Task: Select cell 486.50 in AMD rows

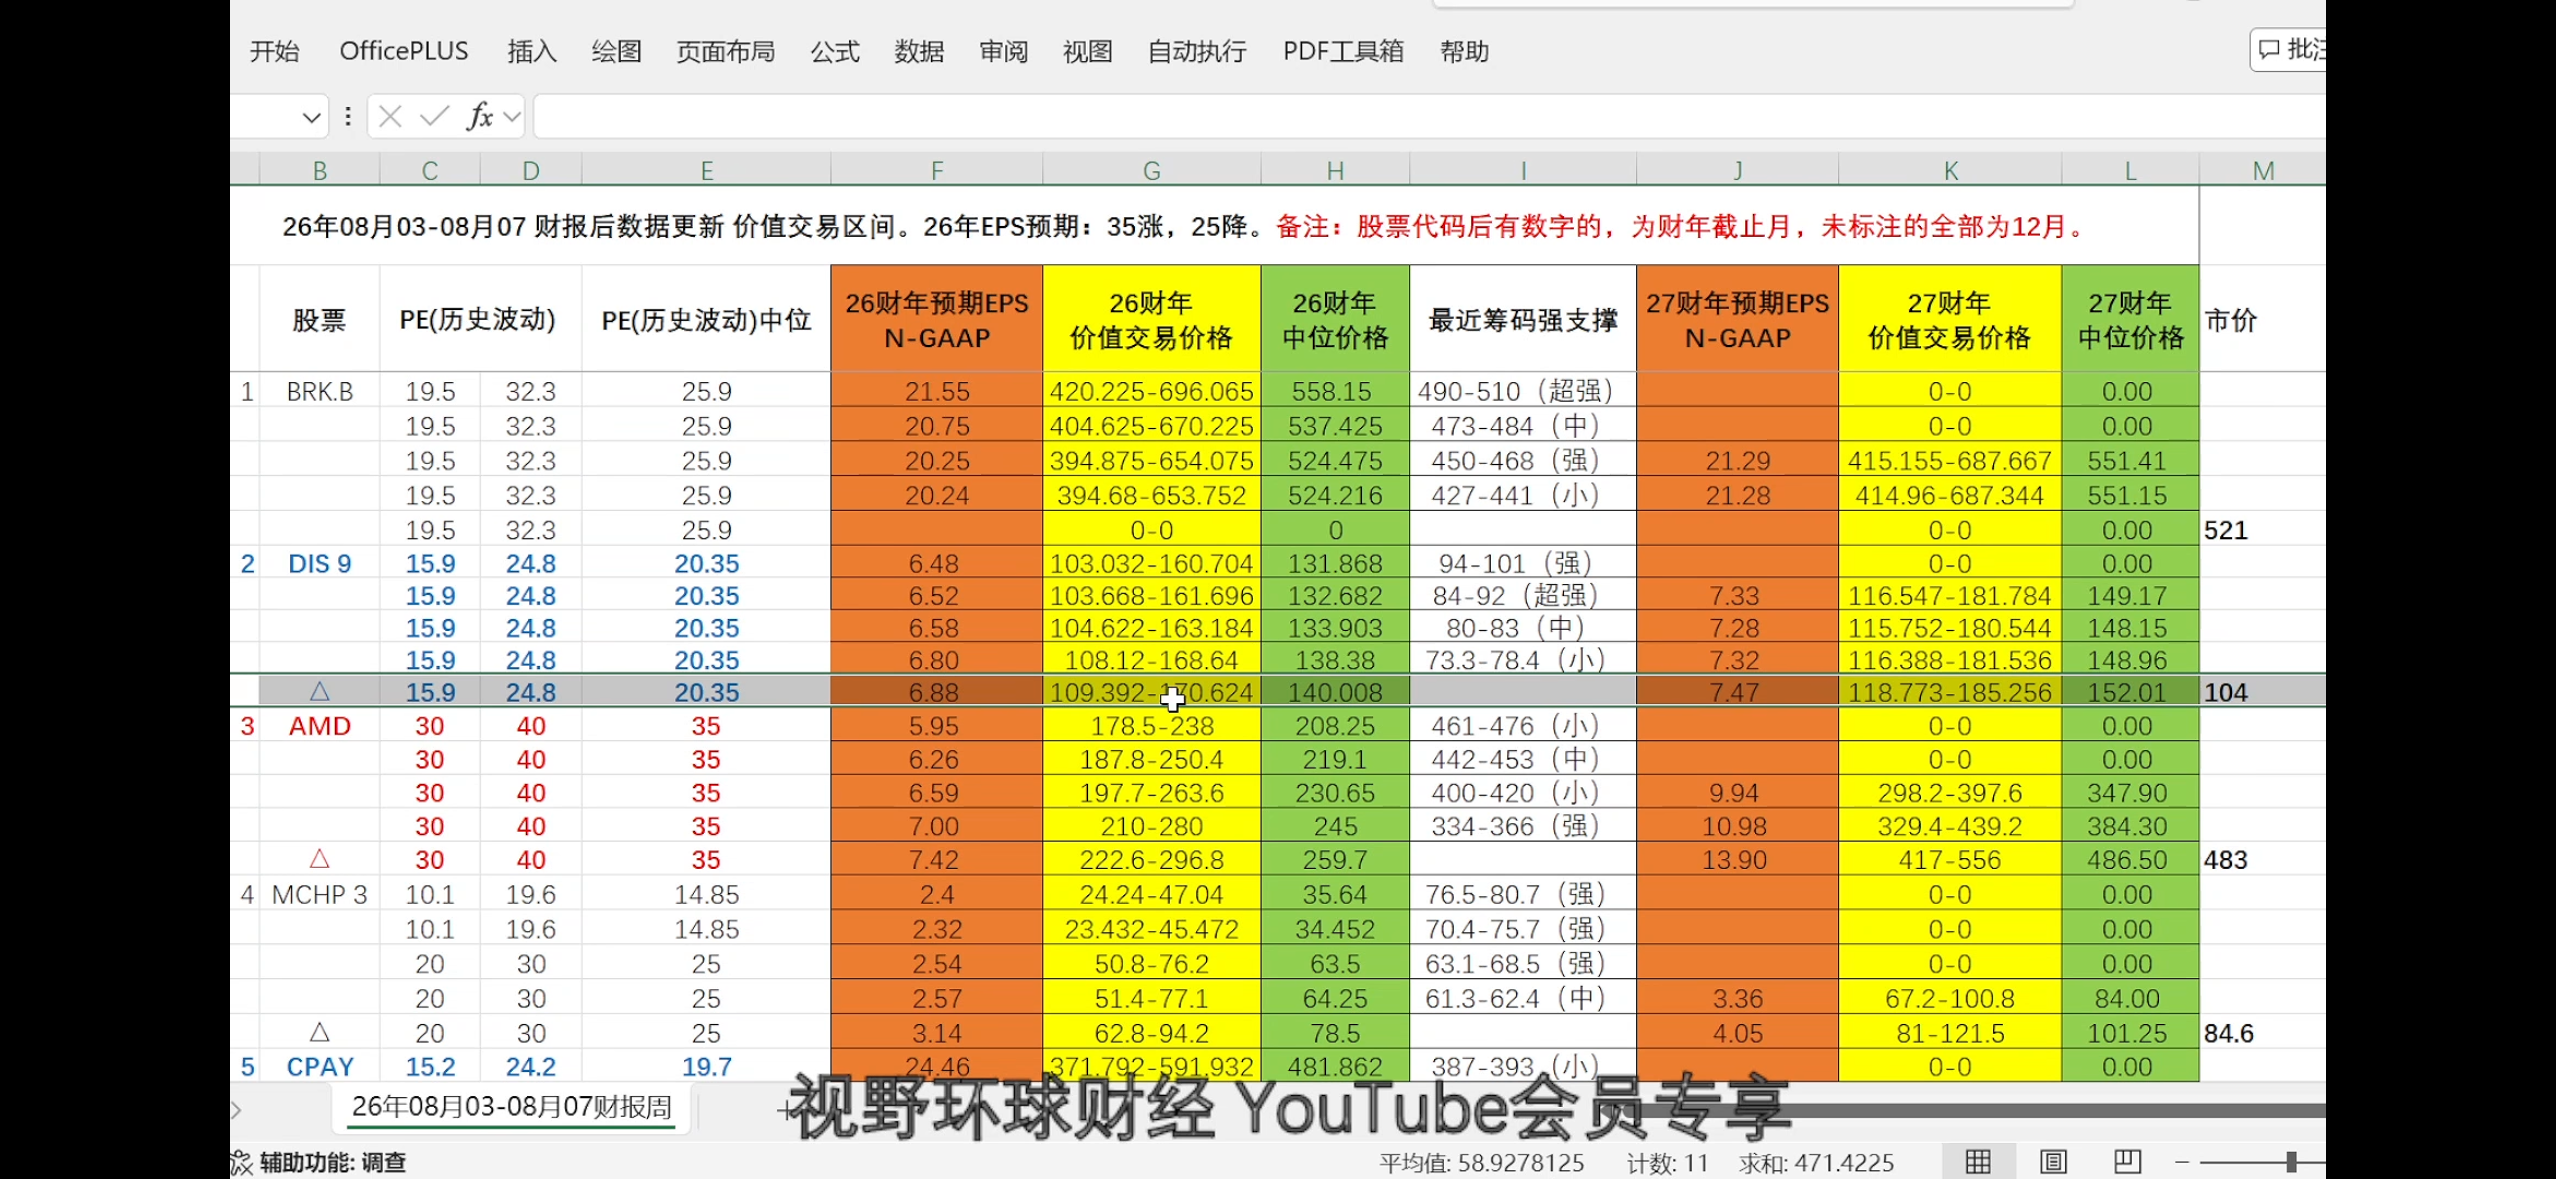Action: pyautogui.click(x=2130, y=860)
